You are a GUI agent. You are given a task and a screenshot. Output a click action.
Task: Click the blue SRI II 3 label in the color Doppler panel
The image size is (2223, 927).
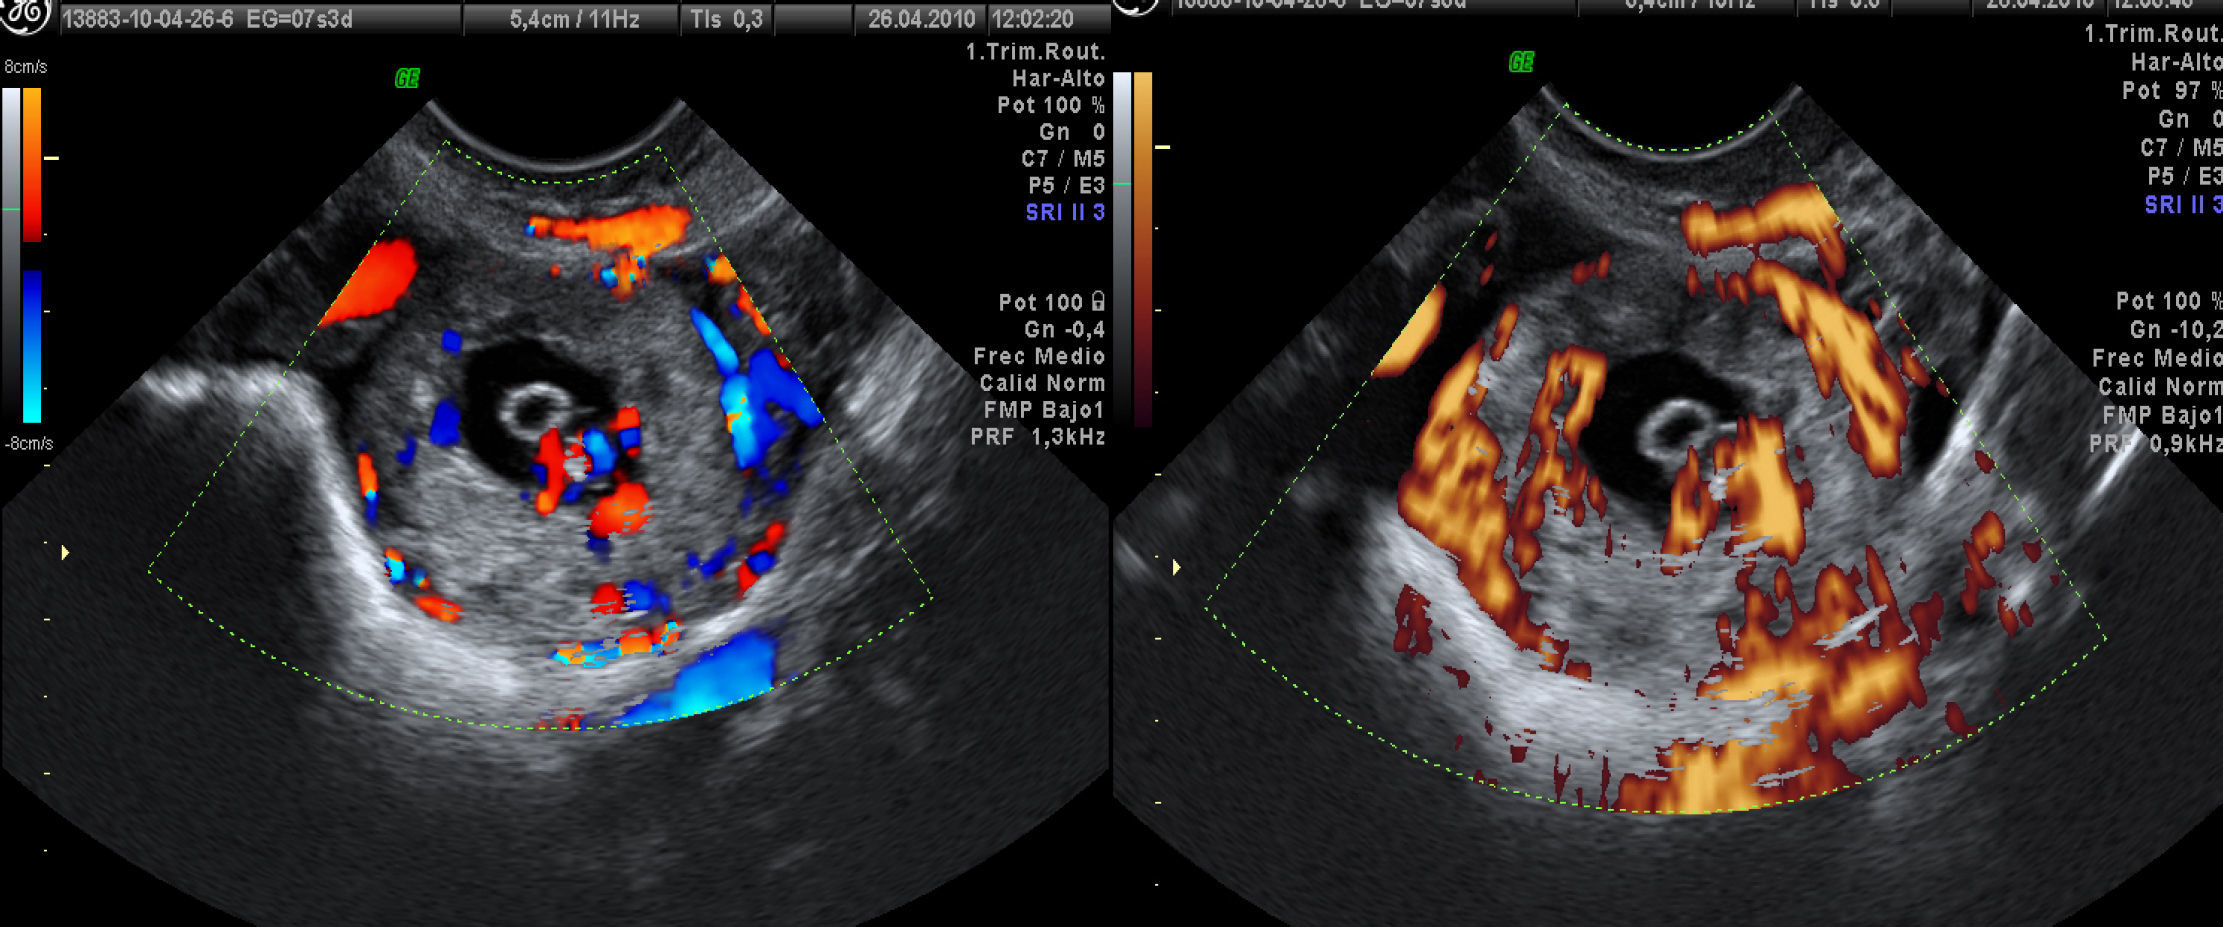[x=1064, y=212]
